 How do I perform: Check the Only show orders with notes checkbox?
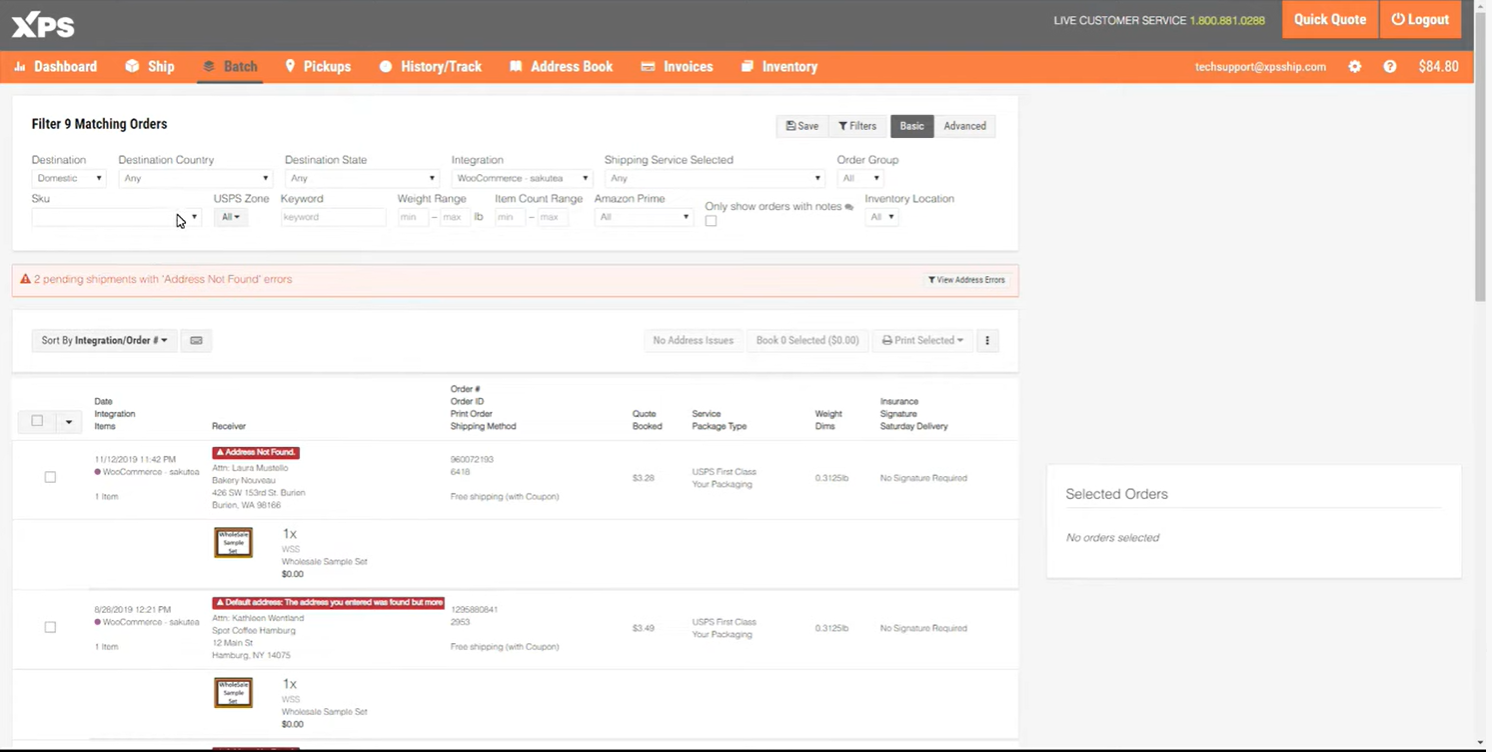click(711, 220)
